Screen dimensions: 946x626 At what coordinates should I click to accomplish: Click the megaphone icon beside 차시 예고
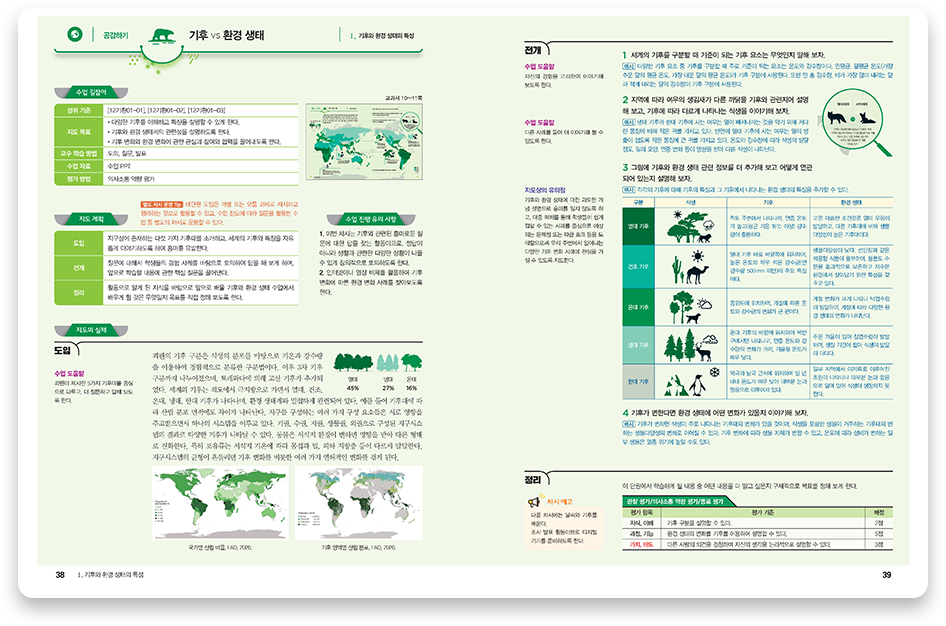tap(535, 501)
